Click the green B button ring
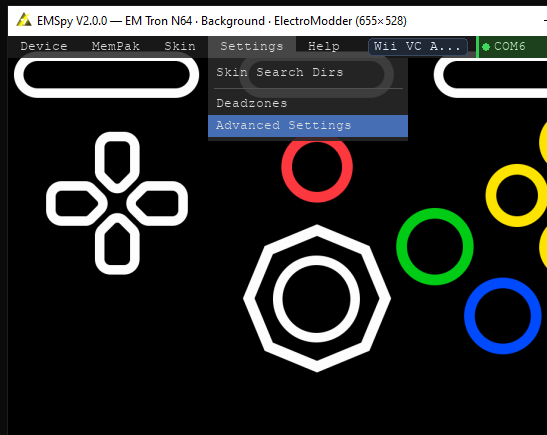Viewport: 547px width, 435px height. [x=435, y=247]
